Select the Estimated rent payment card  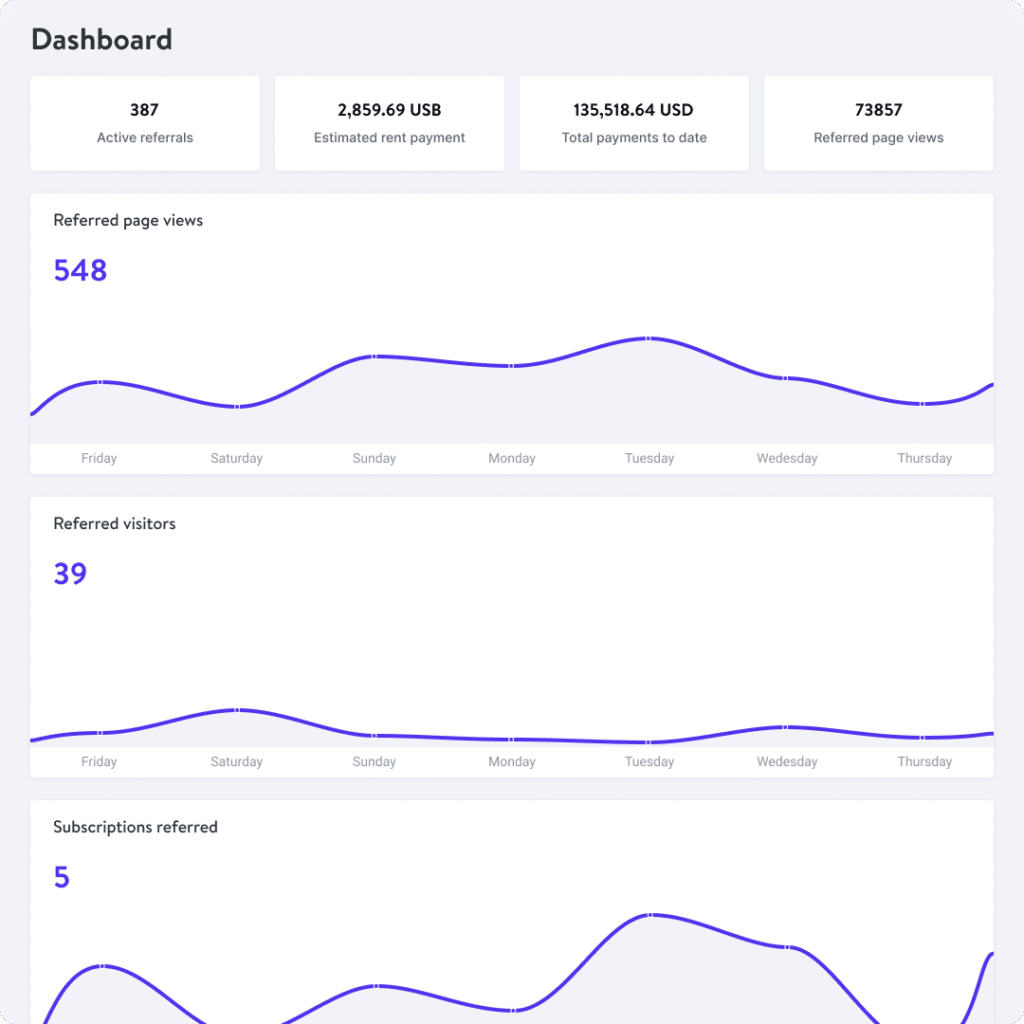point(389,122)
